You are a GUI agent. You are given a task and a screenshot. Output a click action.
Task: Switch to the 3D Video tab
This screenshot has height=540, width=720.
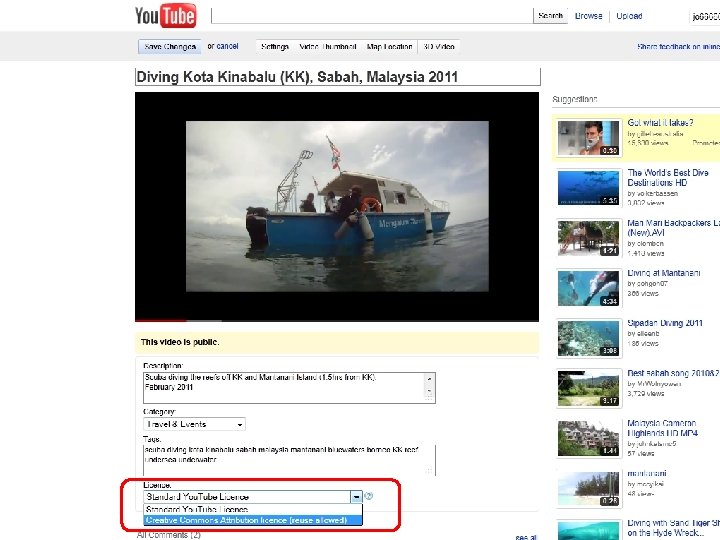click(x=439, y=47)
